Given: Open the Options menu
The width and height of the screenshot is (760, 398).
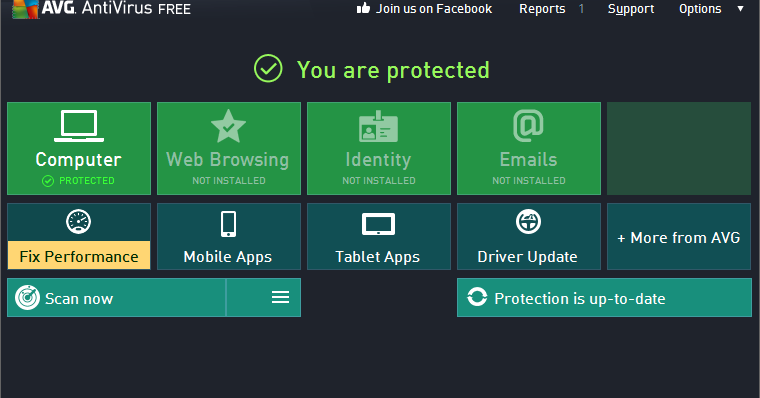Looking at the screenshot, I should click(x=700, y=9).
